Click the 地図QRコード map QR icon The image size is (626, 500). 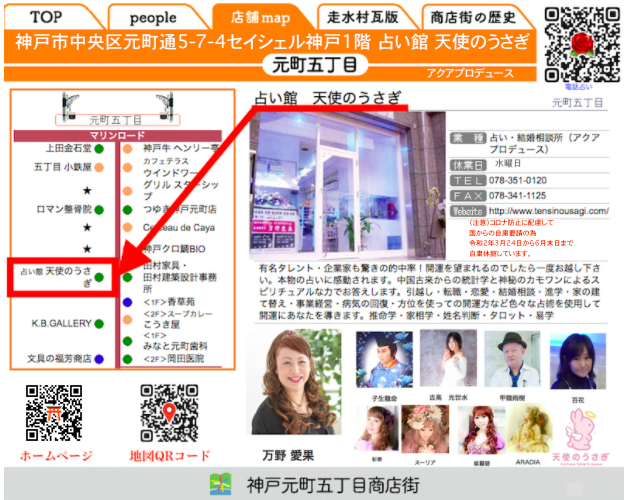170,412
